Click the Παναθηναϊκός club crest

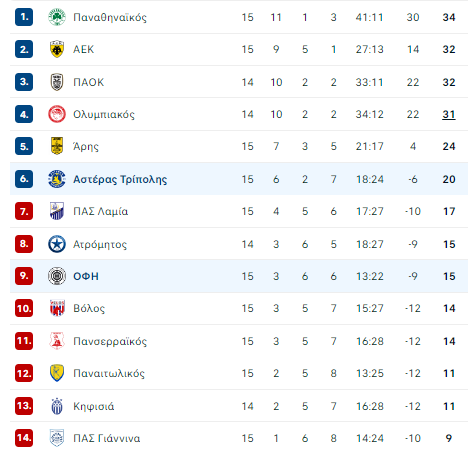click(57, 17)
